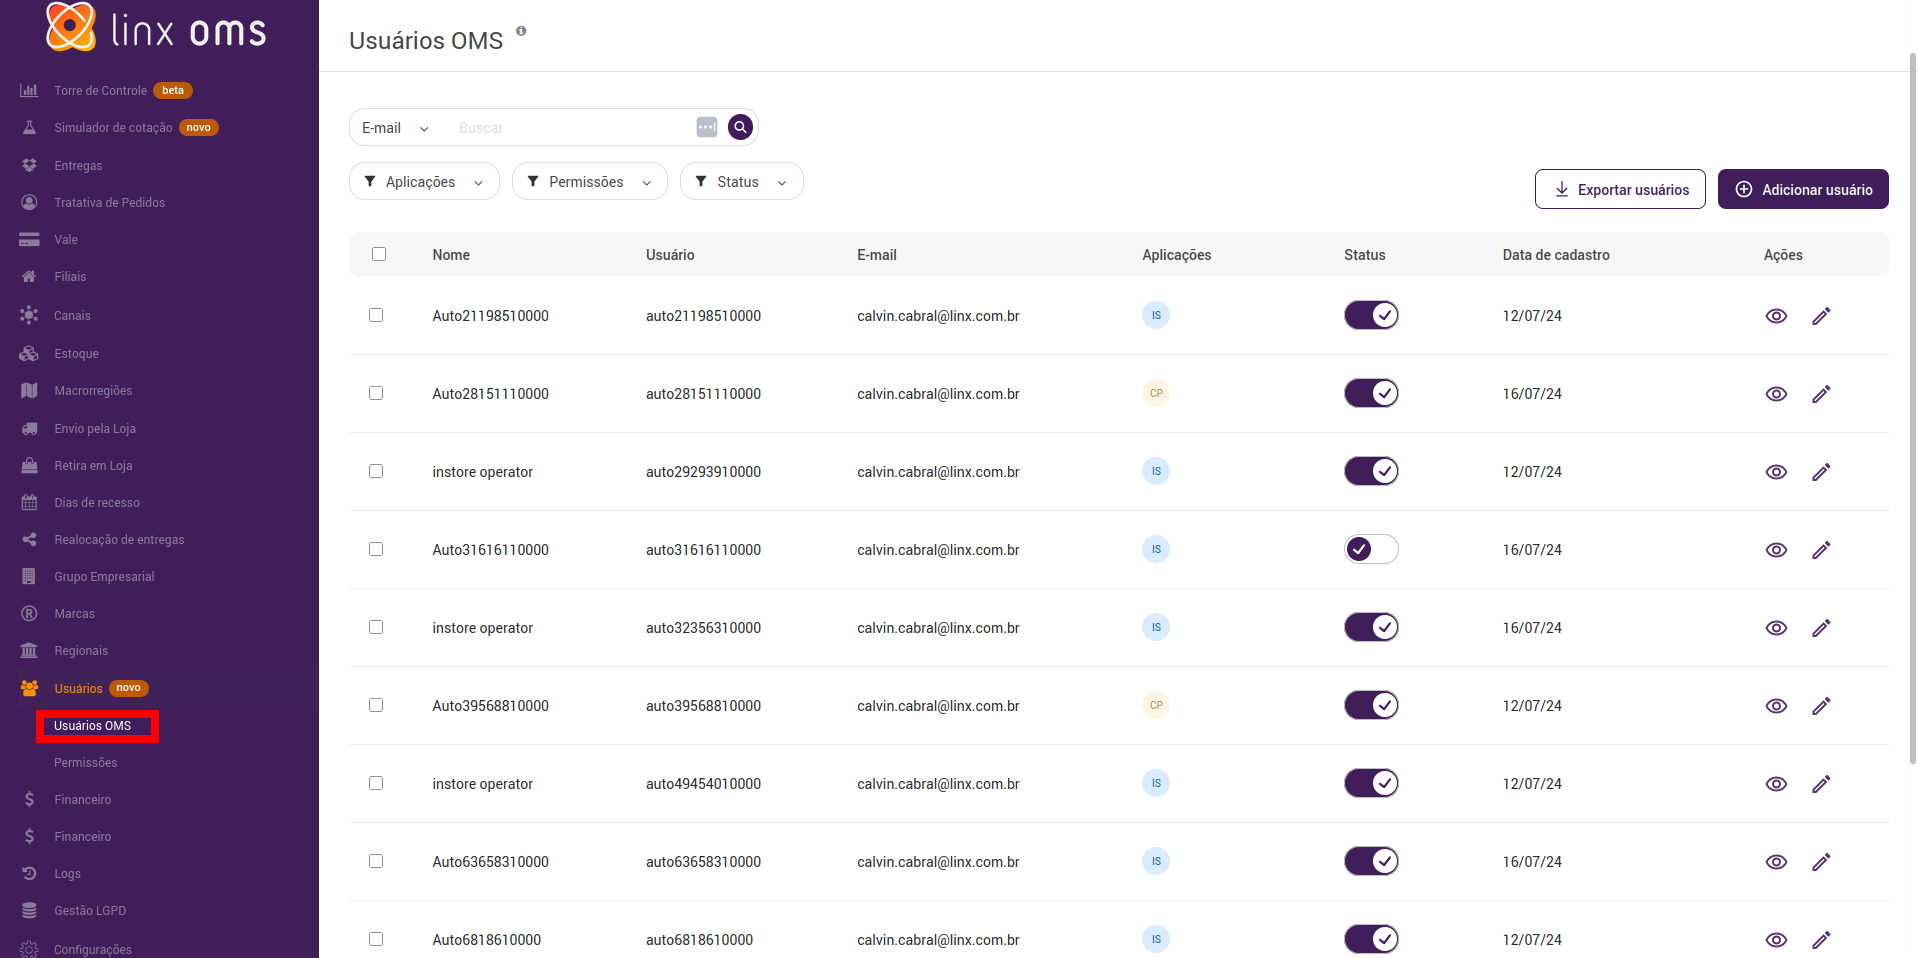Edit user Auto28151110000 with pencil icon

(1821, 394)
